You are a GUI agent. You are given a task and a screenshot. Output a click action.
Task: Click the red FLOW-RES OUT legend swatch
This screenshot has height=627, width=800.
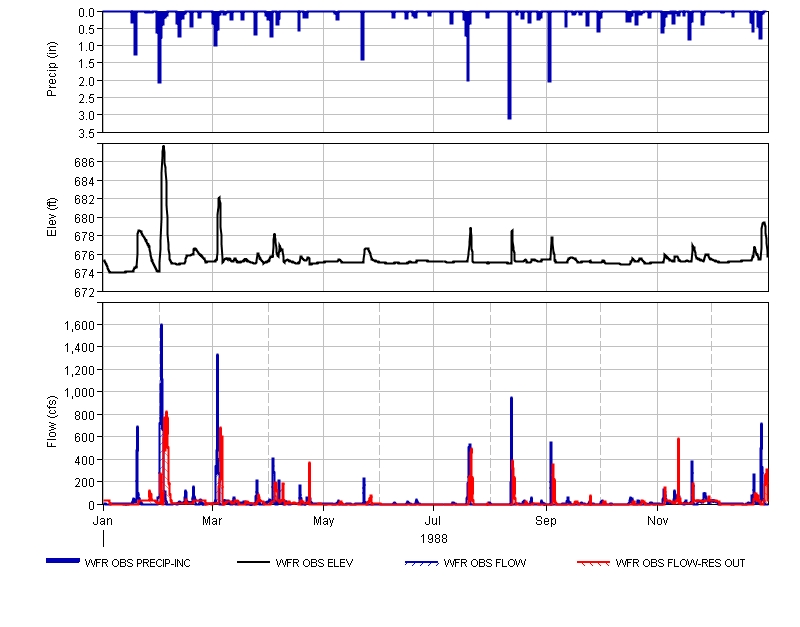[593, 563]
